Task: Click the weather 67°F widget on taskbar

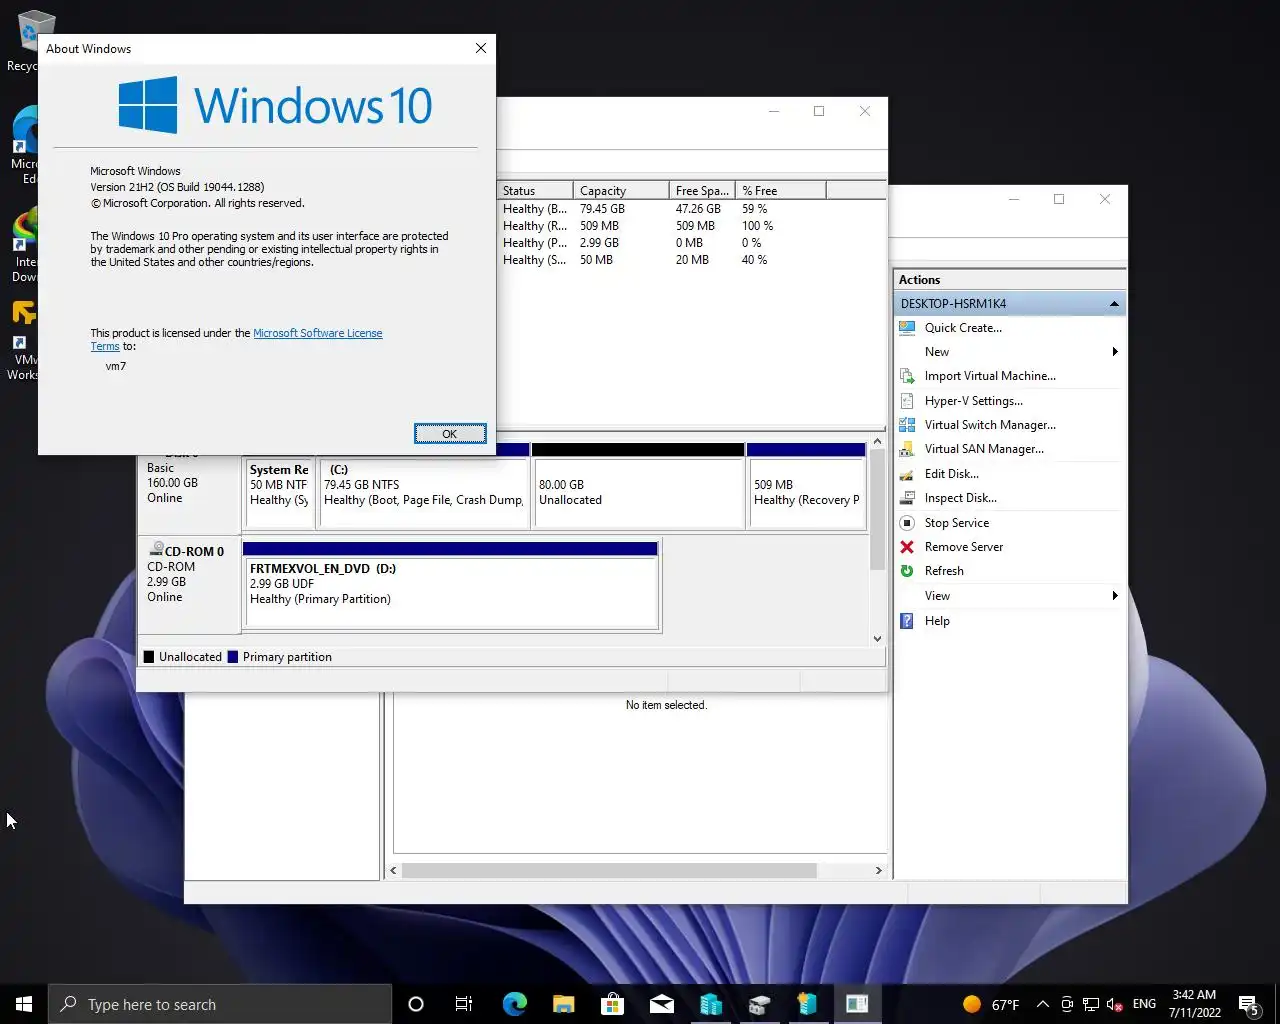Action: [991, 1004]
